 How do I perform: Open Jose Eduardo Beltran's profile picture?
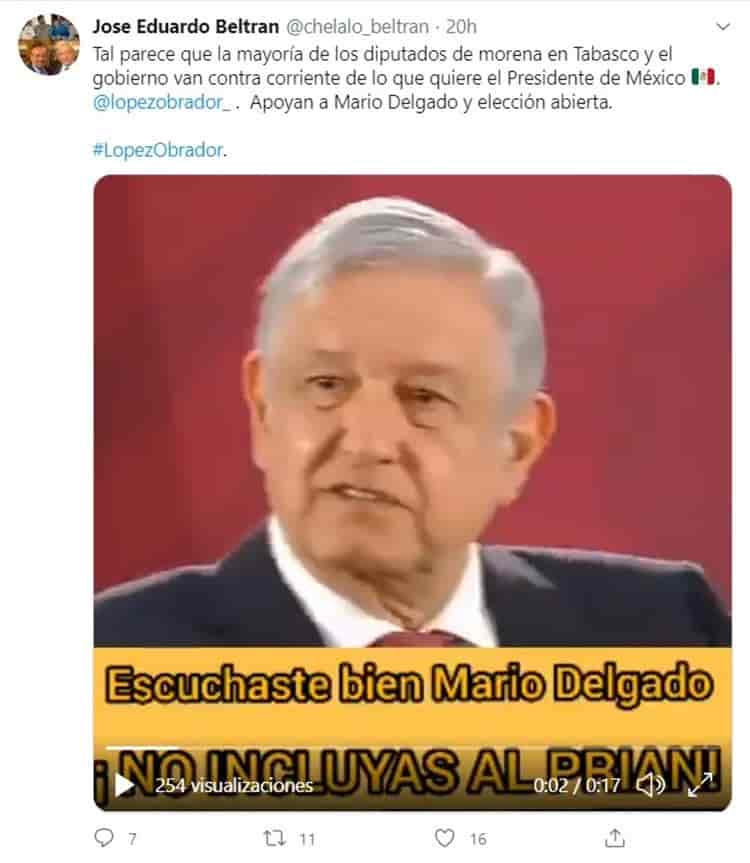(49, 45)
